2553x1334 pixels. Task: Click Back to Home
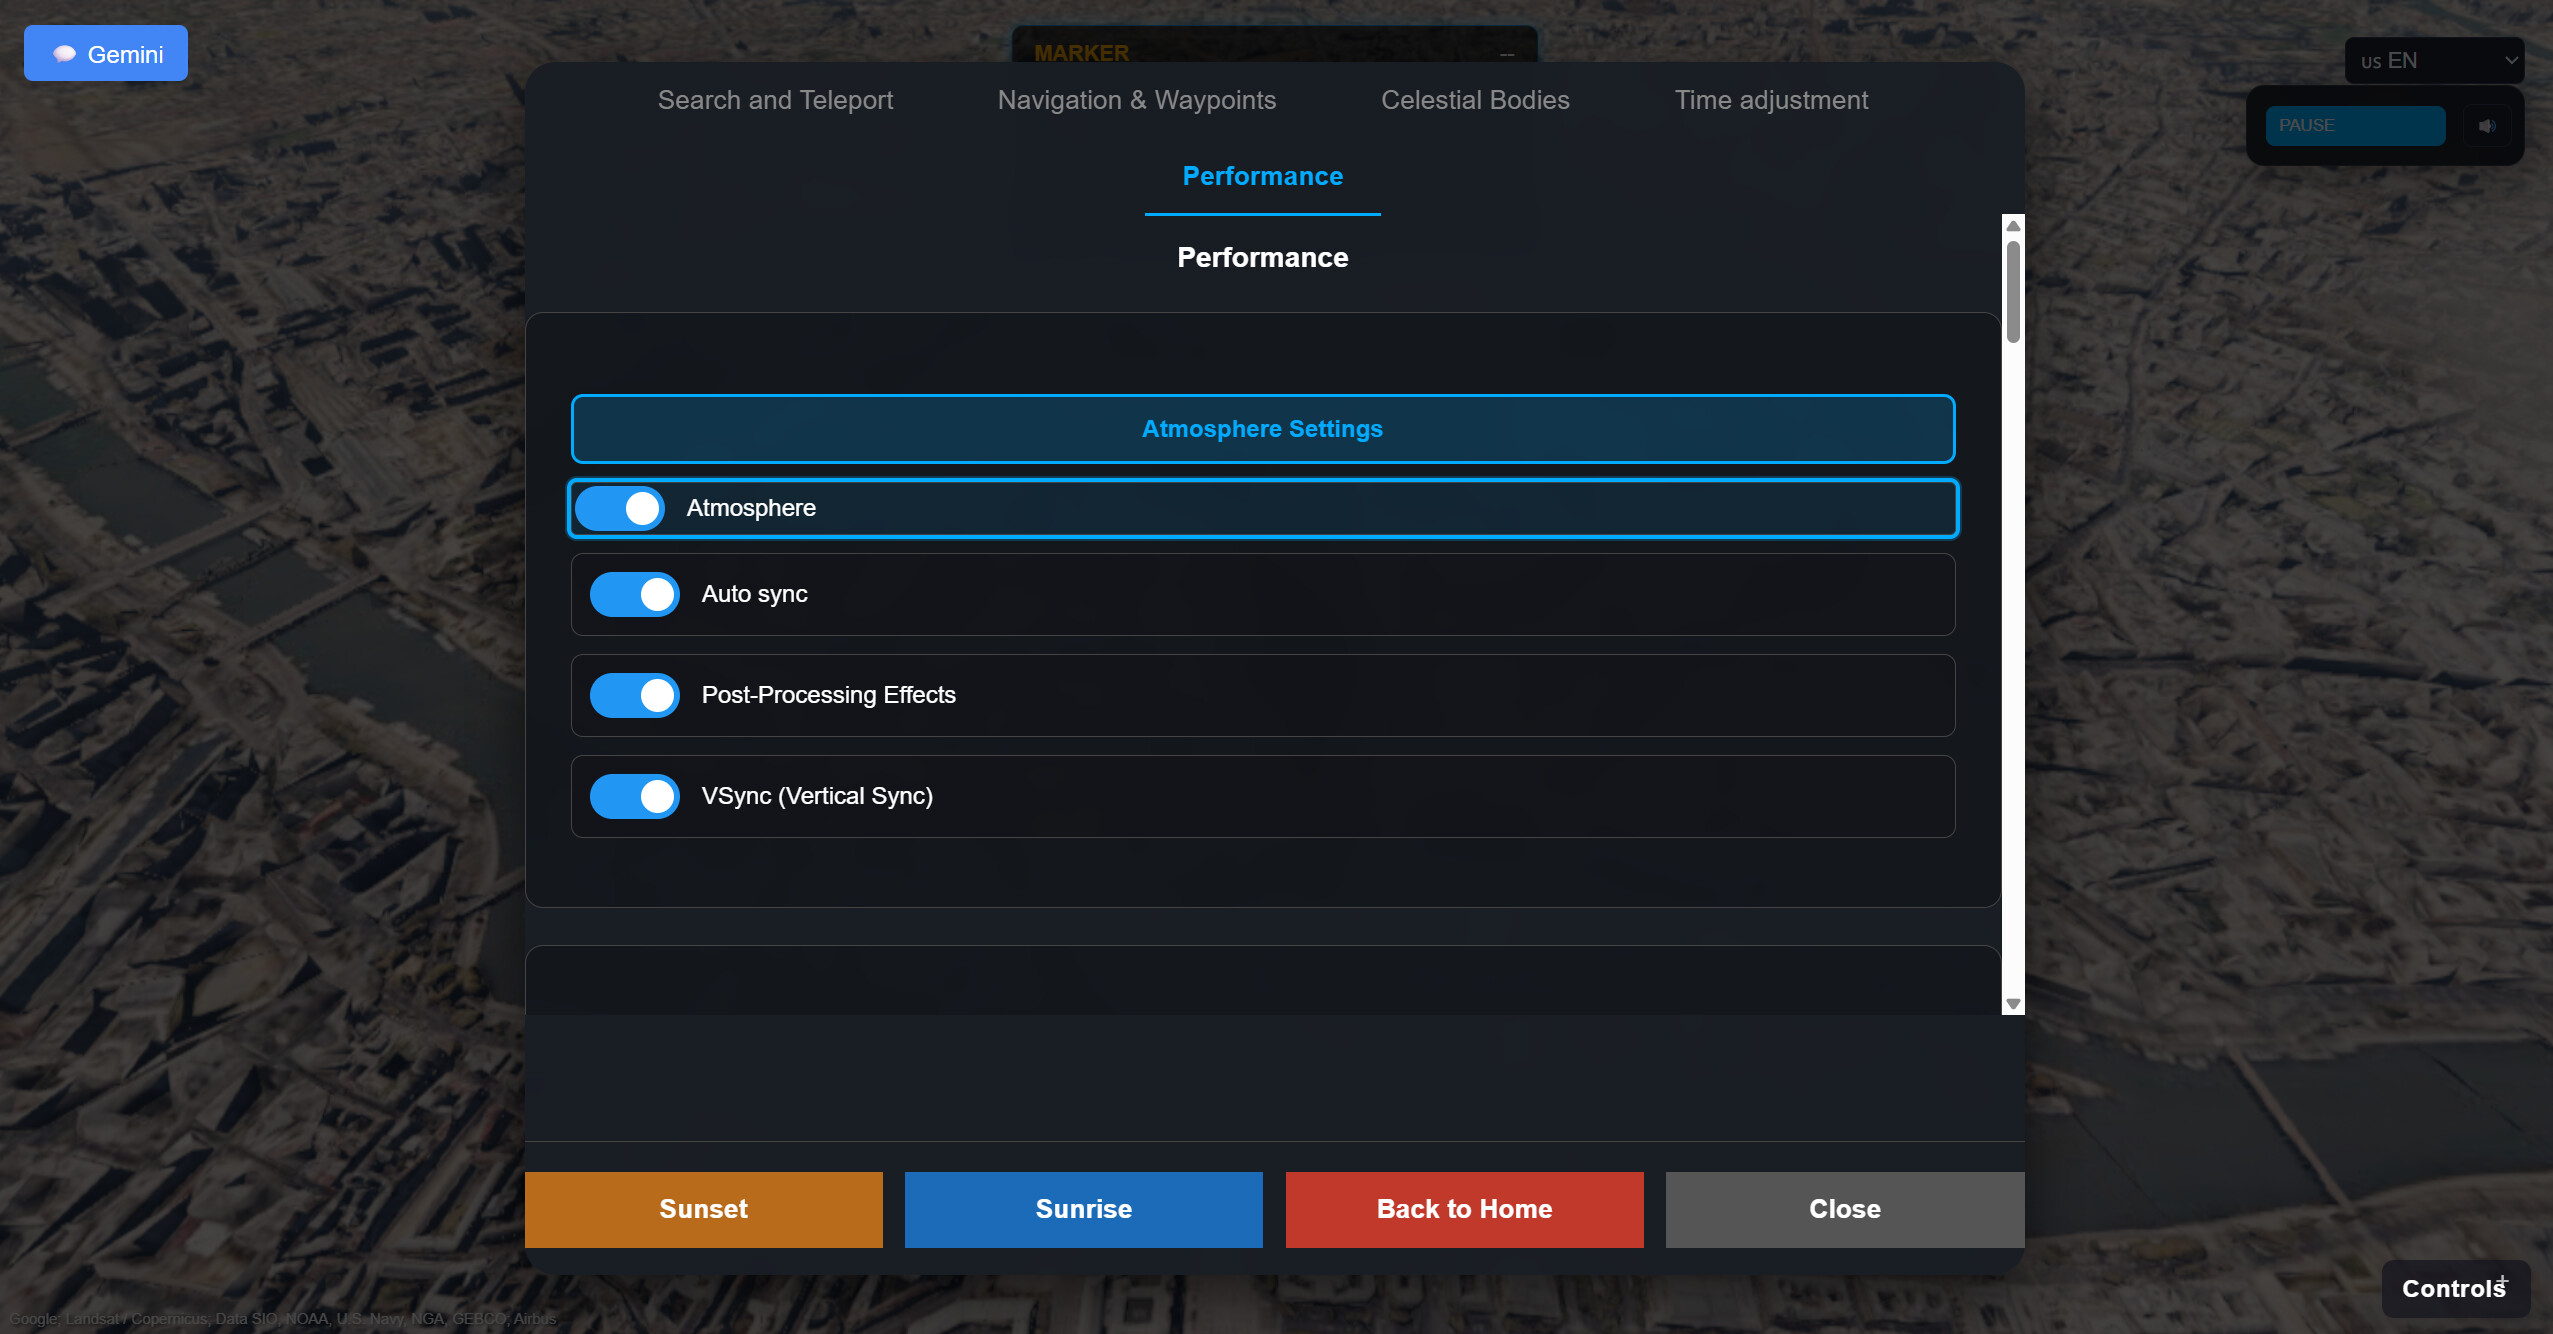[x=1463, y=1209]
